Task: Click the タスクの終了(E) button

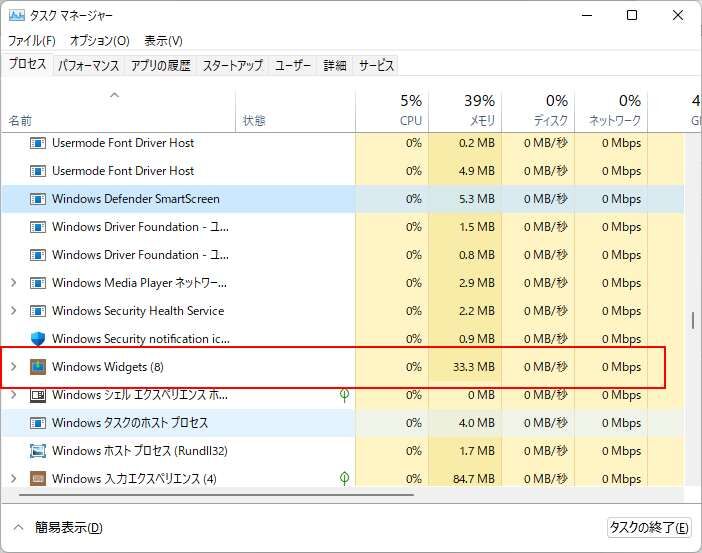Action: tap(649, 527)
